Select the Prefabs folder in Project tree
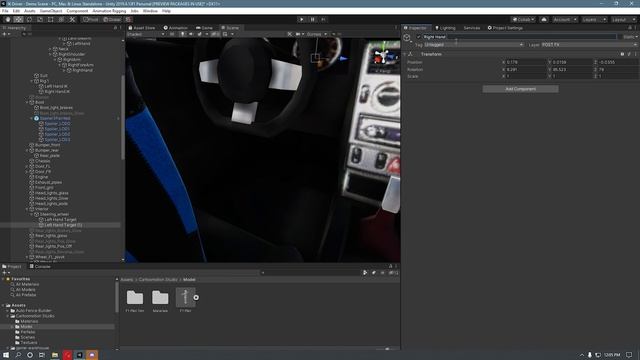640x360 pixels. tap(28, 332)
